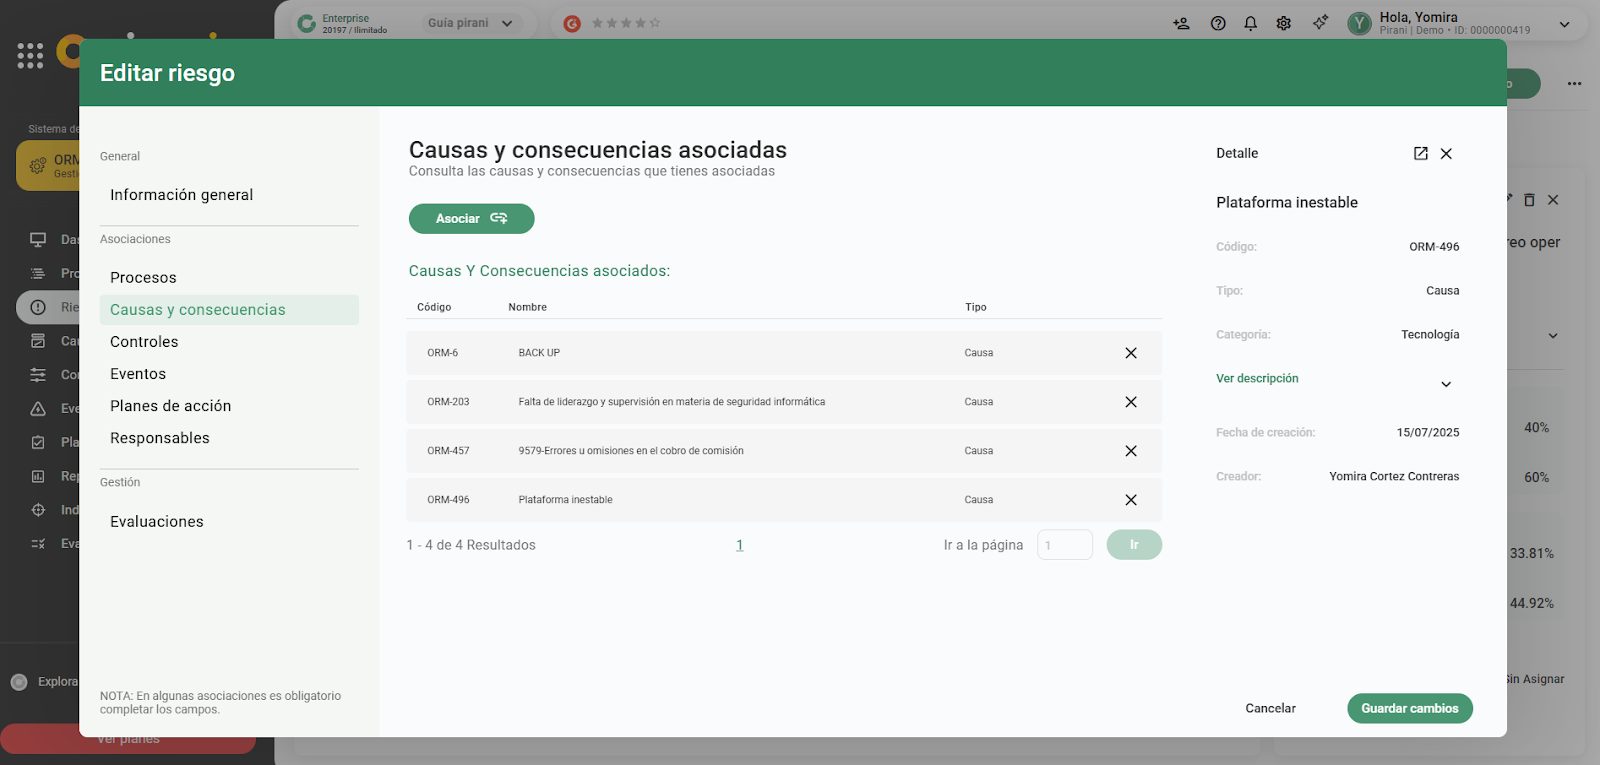Open the Procesos section

pyautogui.click(x=143, y=278)
